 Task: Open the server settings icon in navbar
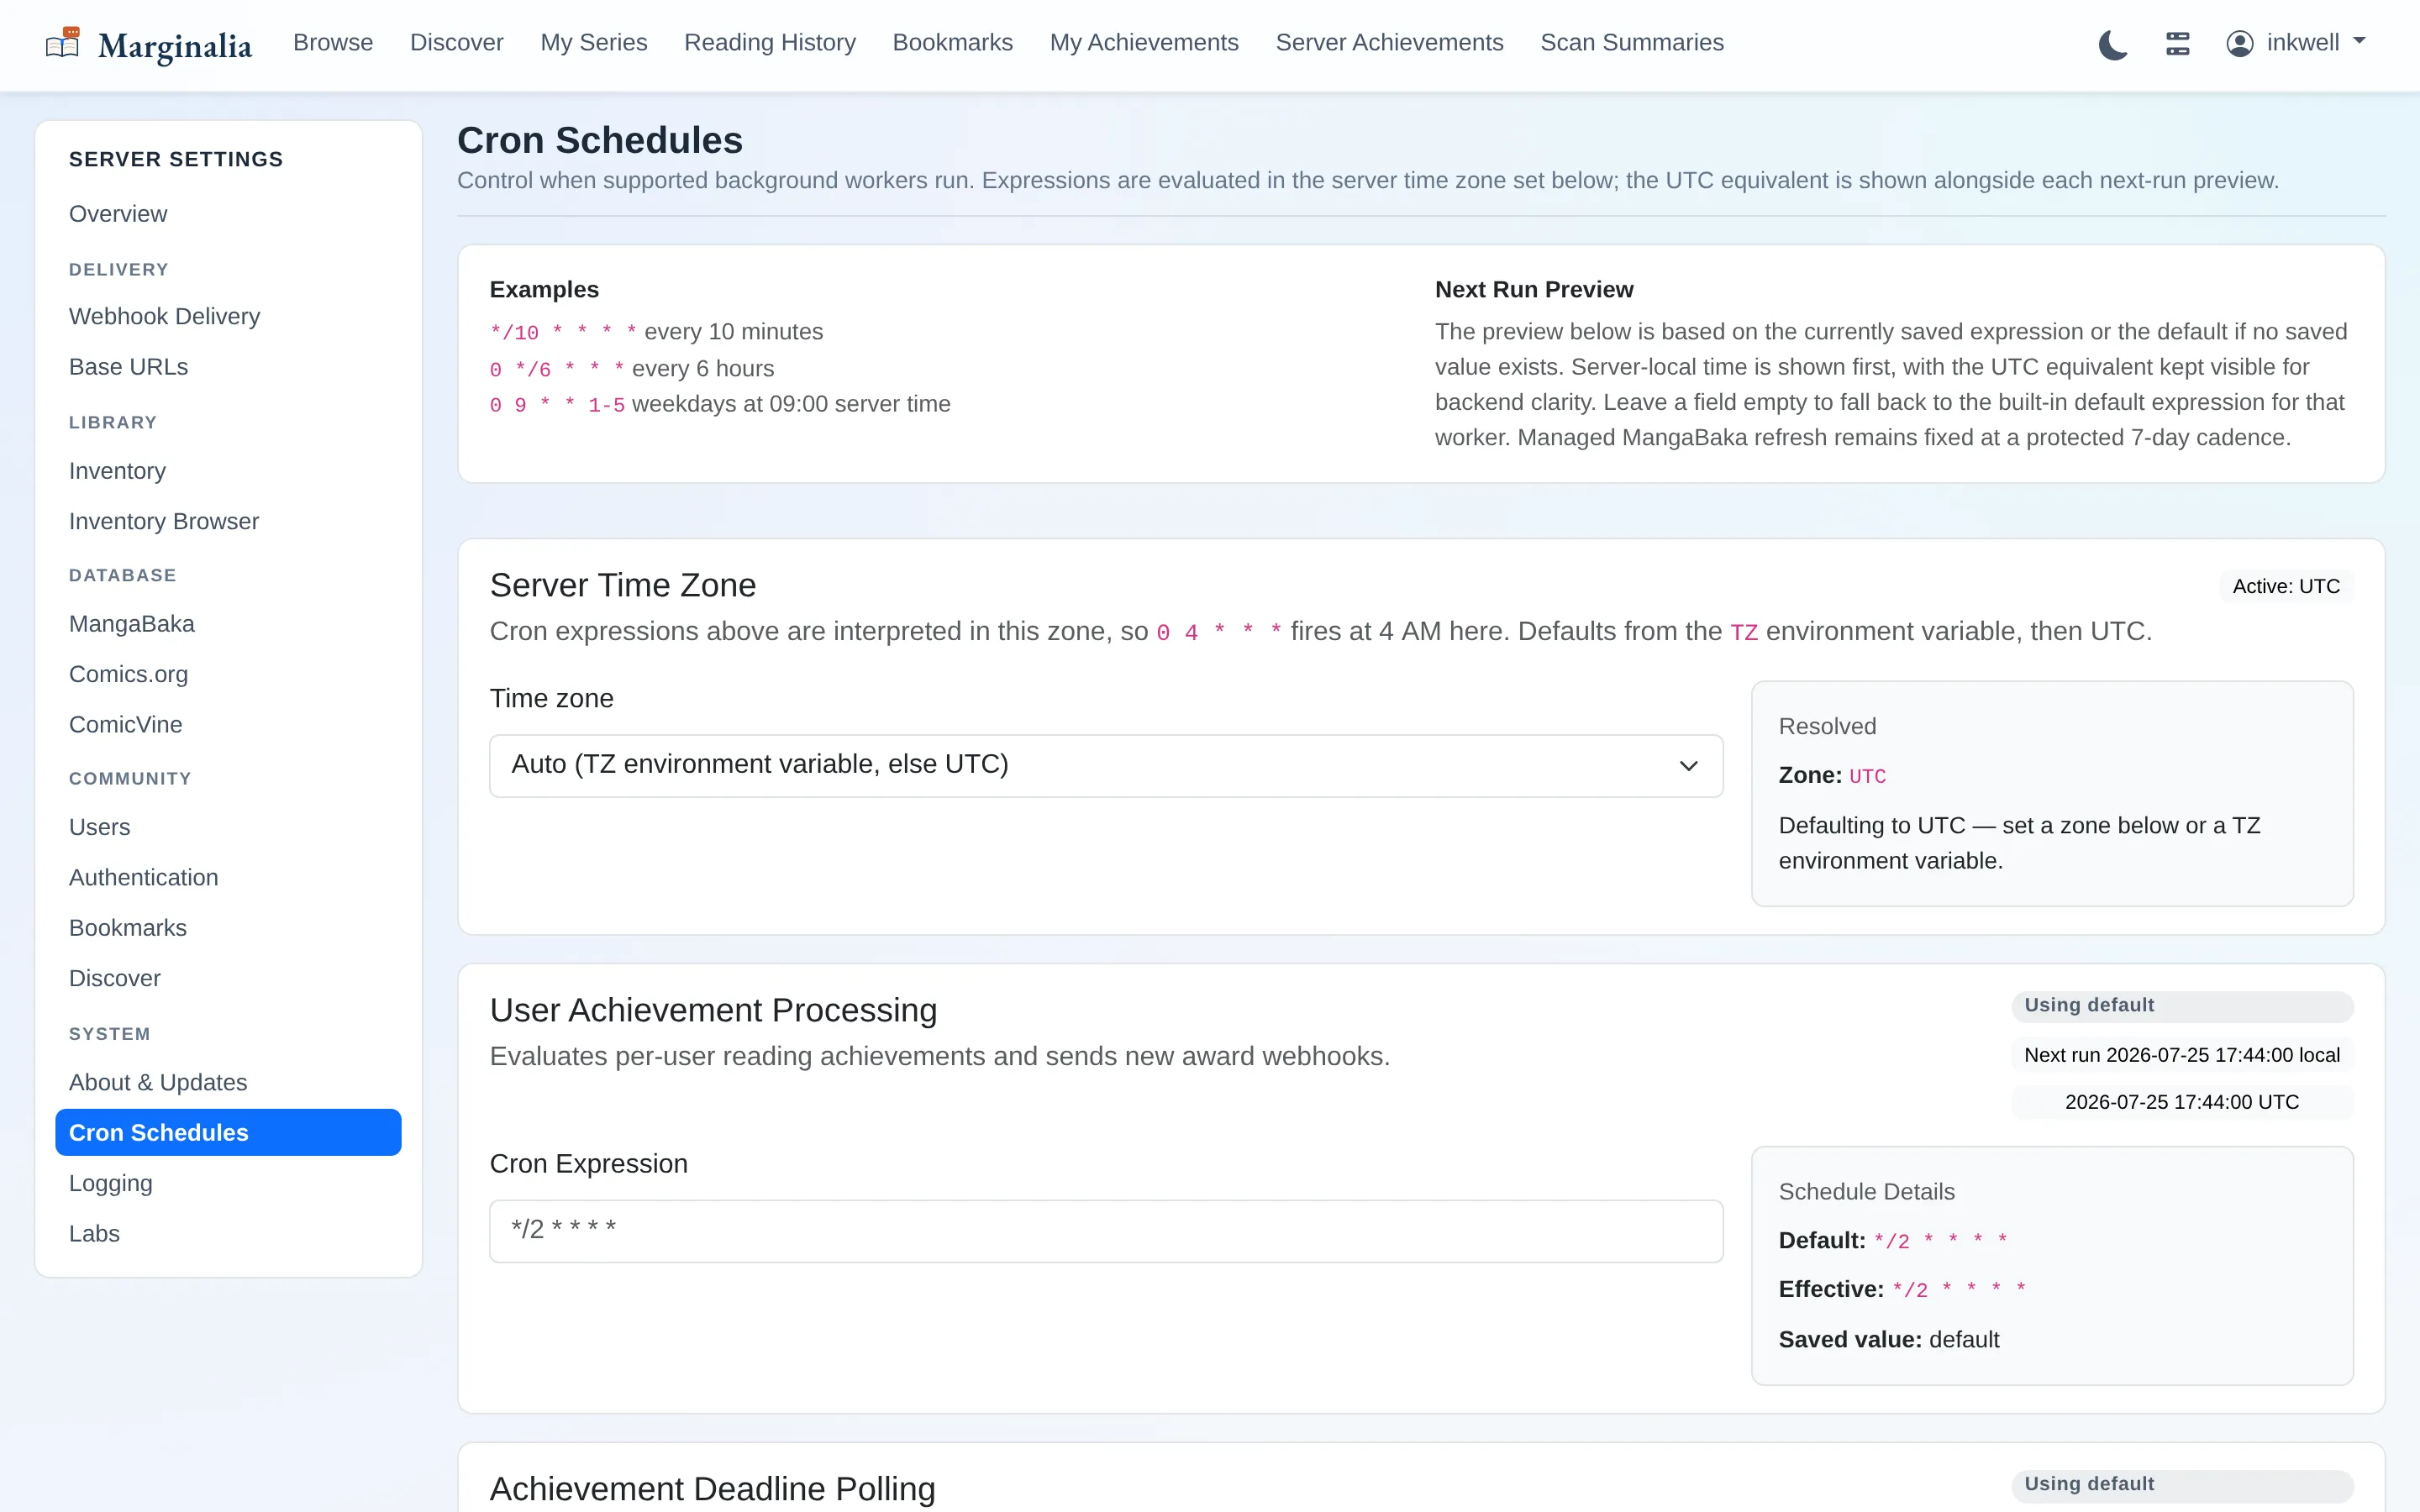tap(2177, 43)
